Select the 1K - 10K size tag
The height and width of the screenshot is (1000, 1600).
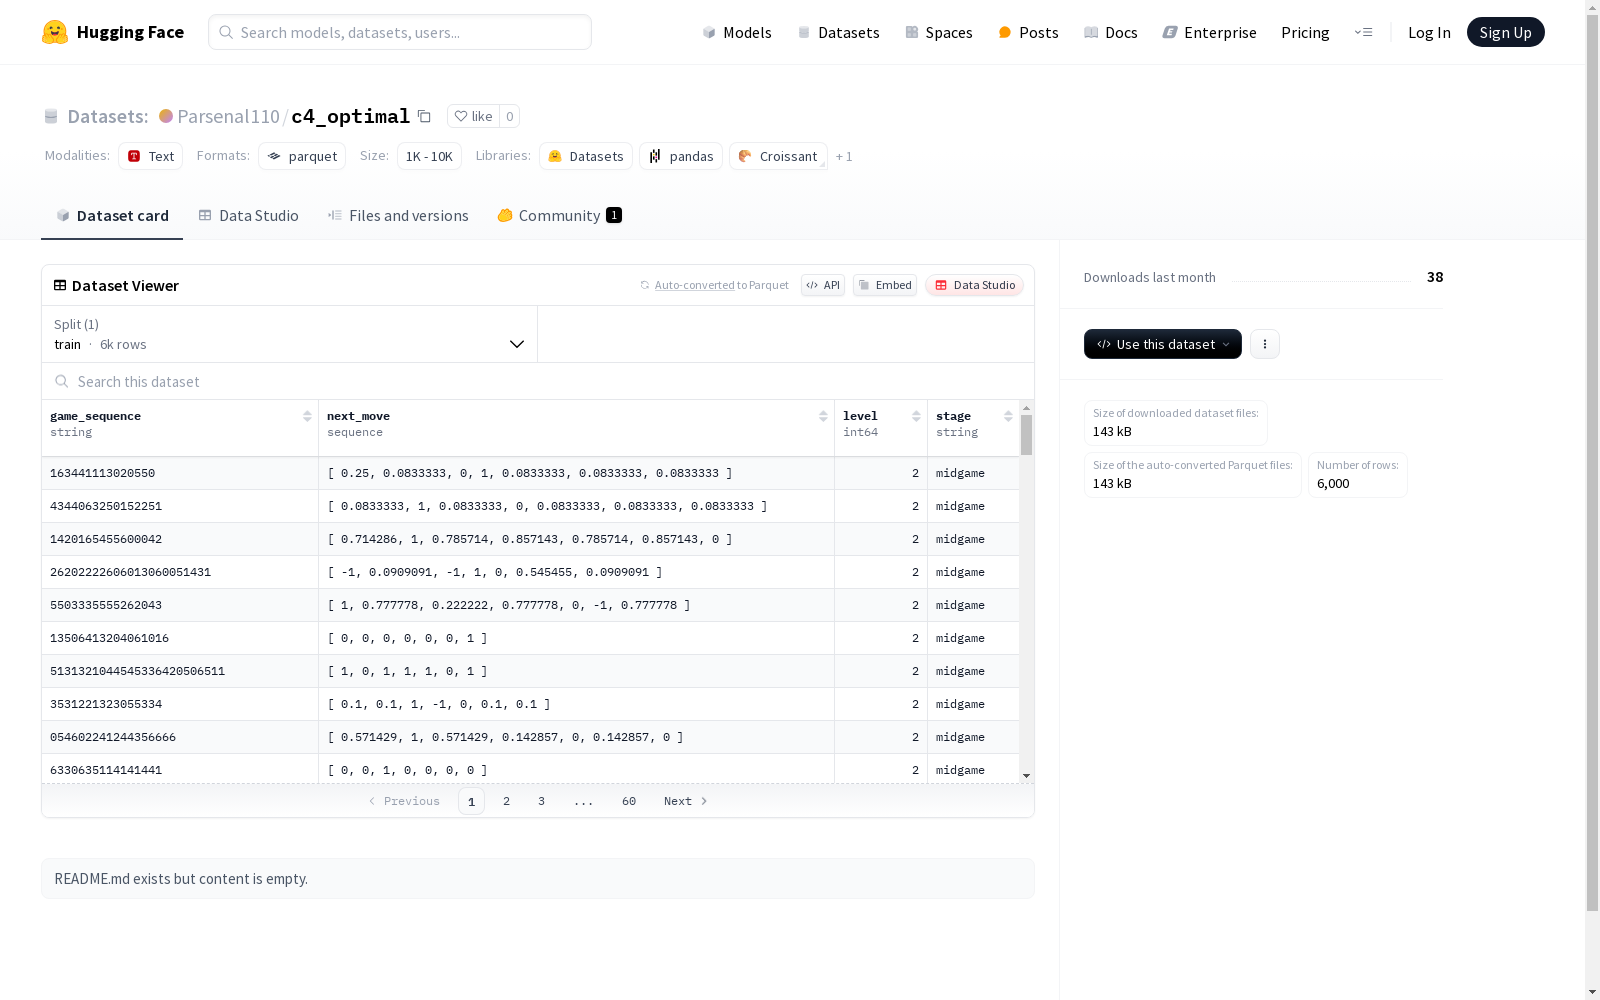pyautogui.click(x=429, y=156)
